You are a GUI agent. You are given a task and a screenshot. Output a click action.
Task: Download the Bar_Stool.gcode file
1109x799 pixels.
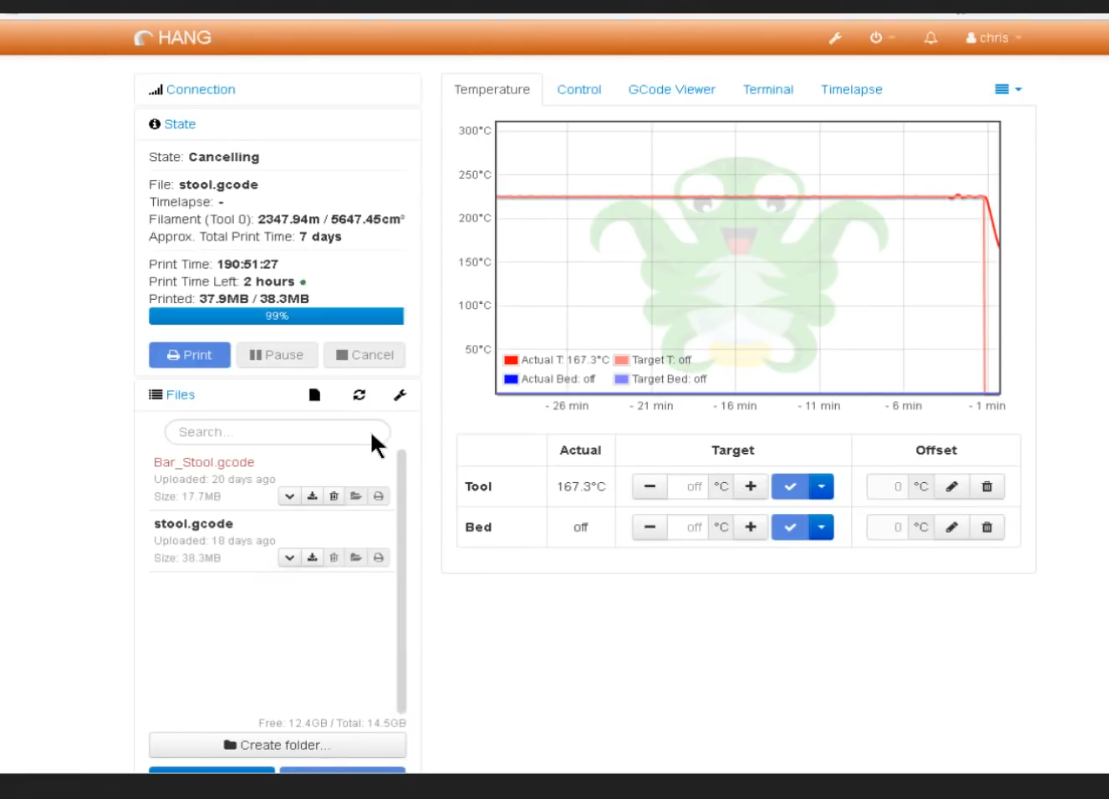pos(312,496)
